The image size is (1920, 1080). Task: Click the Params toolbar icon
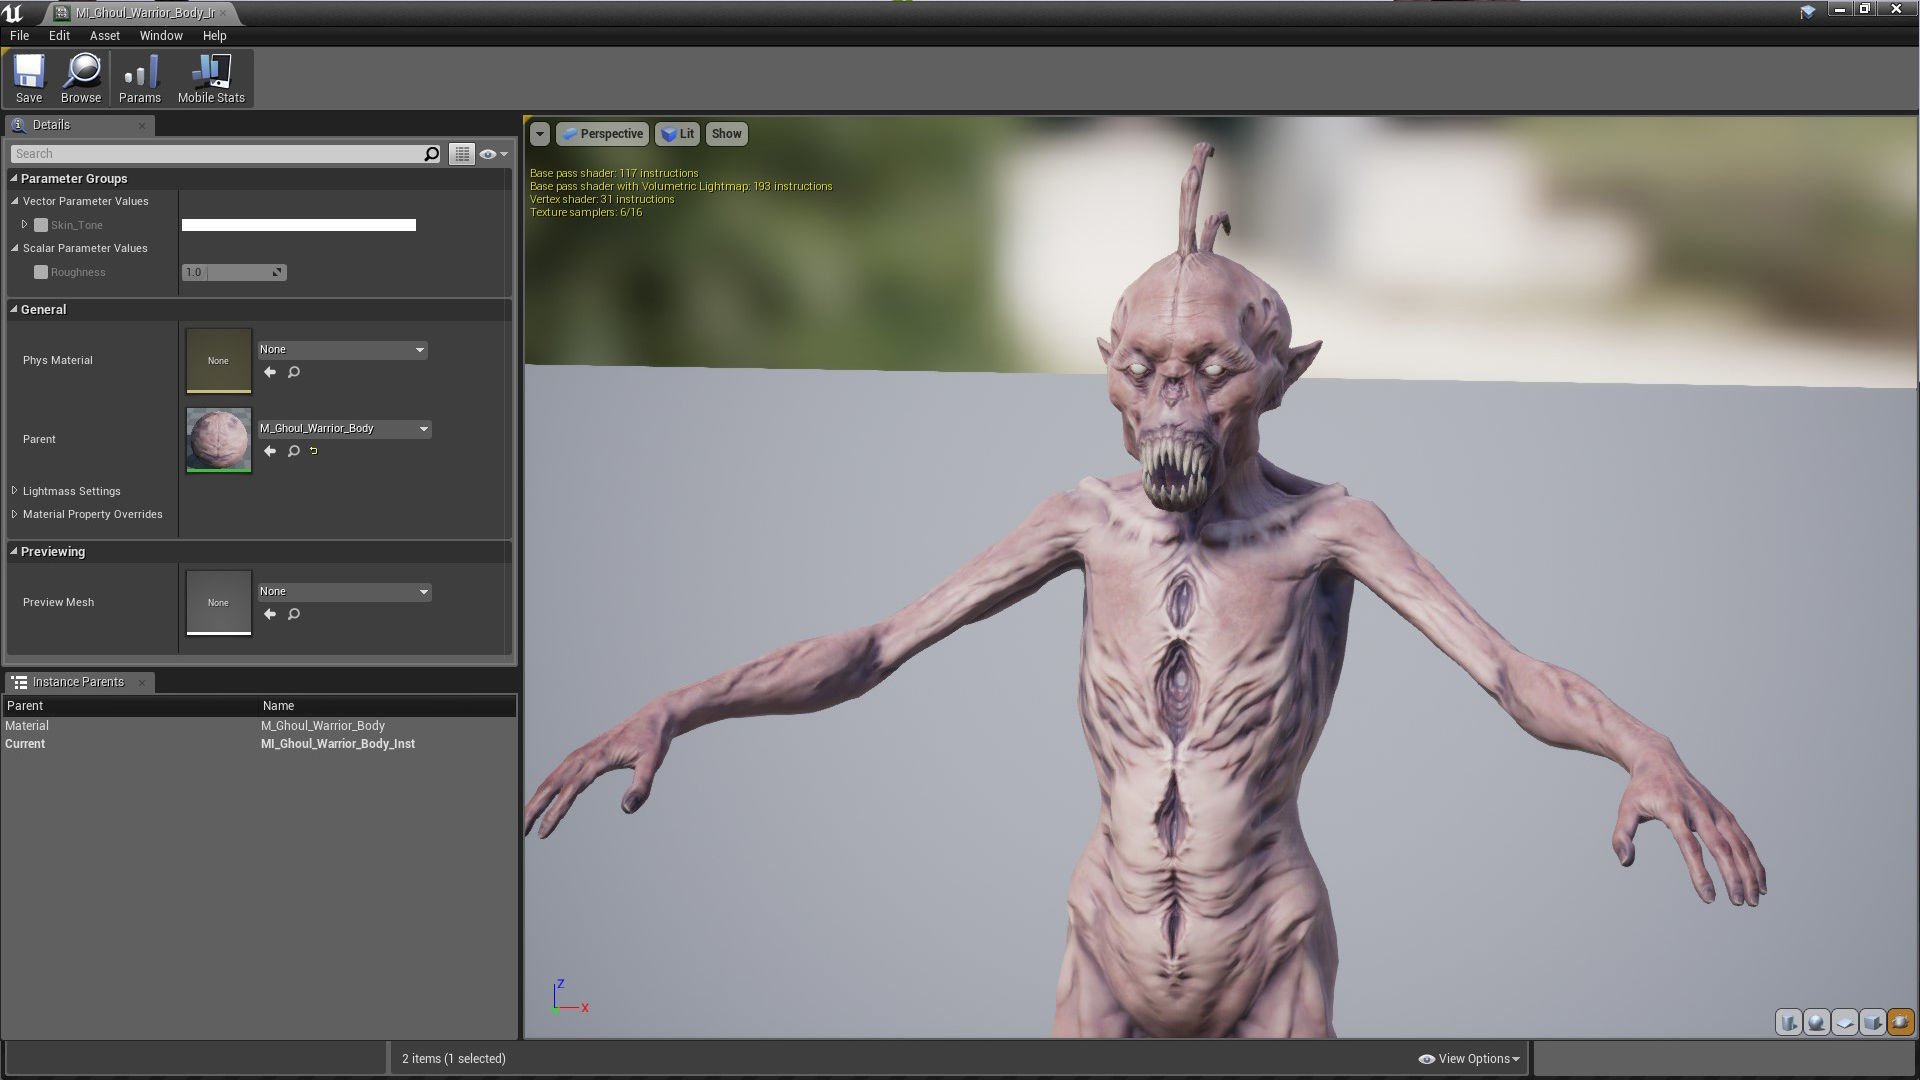[x=140, y=76]
